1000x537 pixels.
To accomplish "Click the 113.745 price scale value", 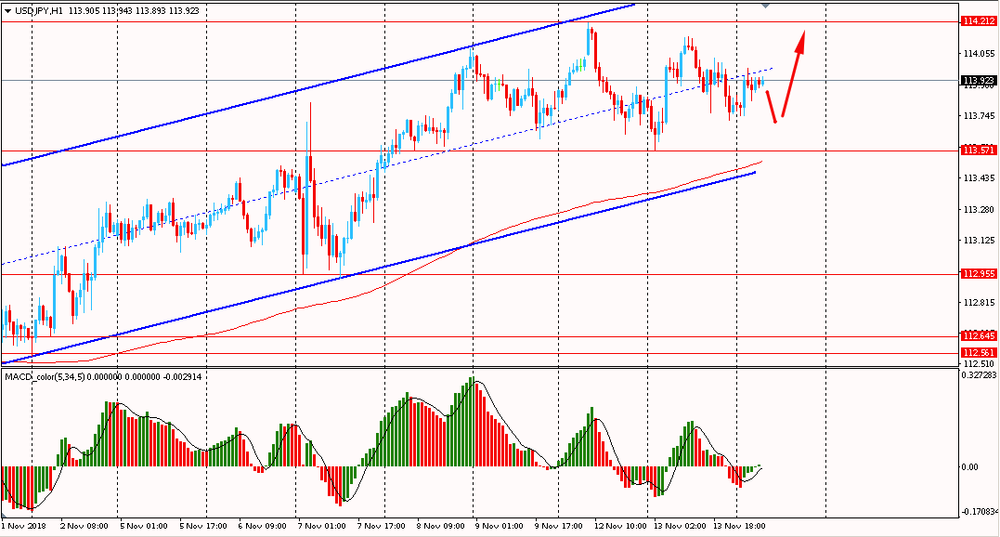I will coord(978,115).
